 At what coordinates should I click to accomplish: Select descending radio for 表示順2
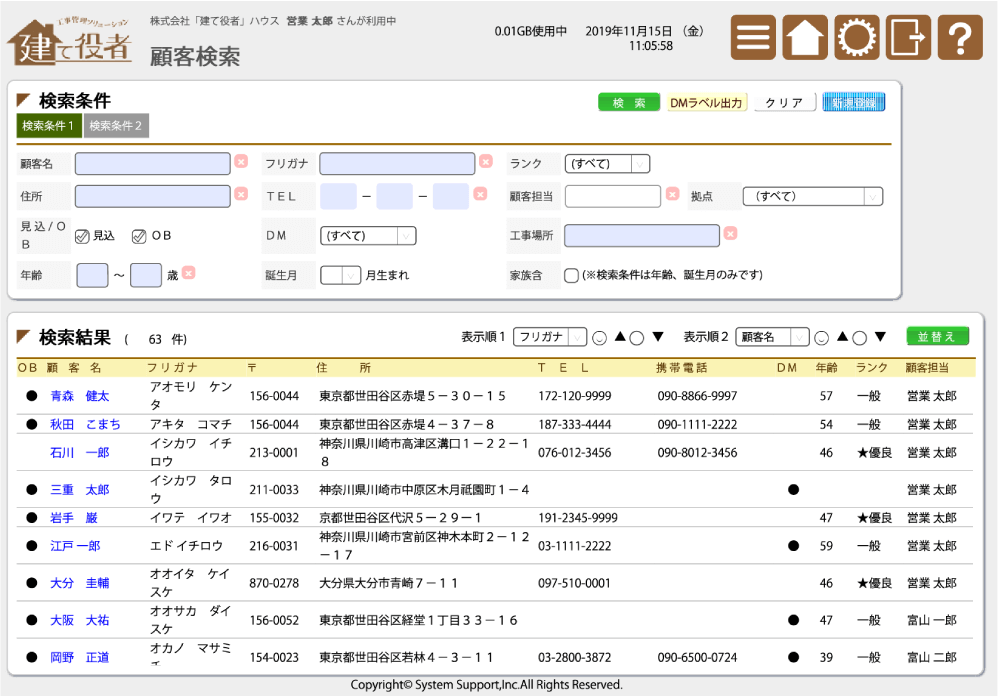860,338
